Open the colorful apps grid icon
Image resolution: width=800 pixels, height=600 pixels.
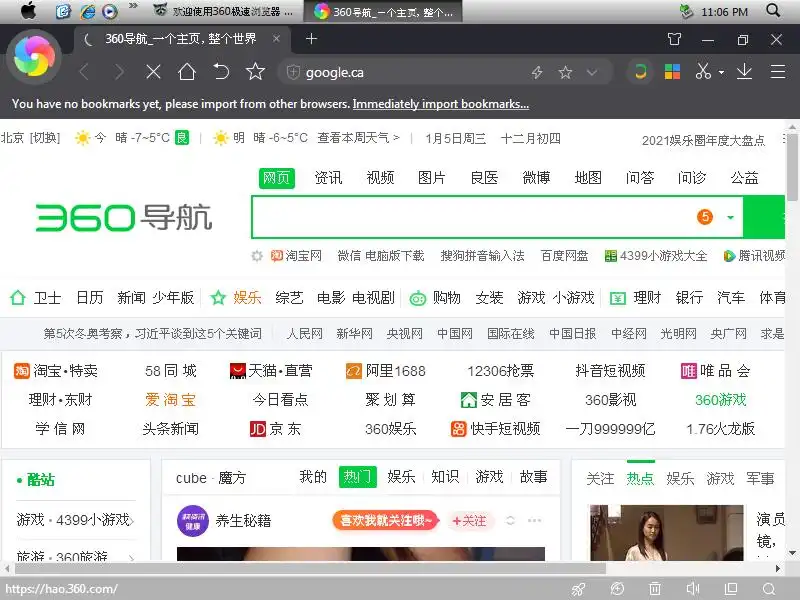pos(672,72)
